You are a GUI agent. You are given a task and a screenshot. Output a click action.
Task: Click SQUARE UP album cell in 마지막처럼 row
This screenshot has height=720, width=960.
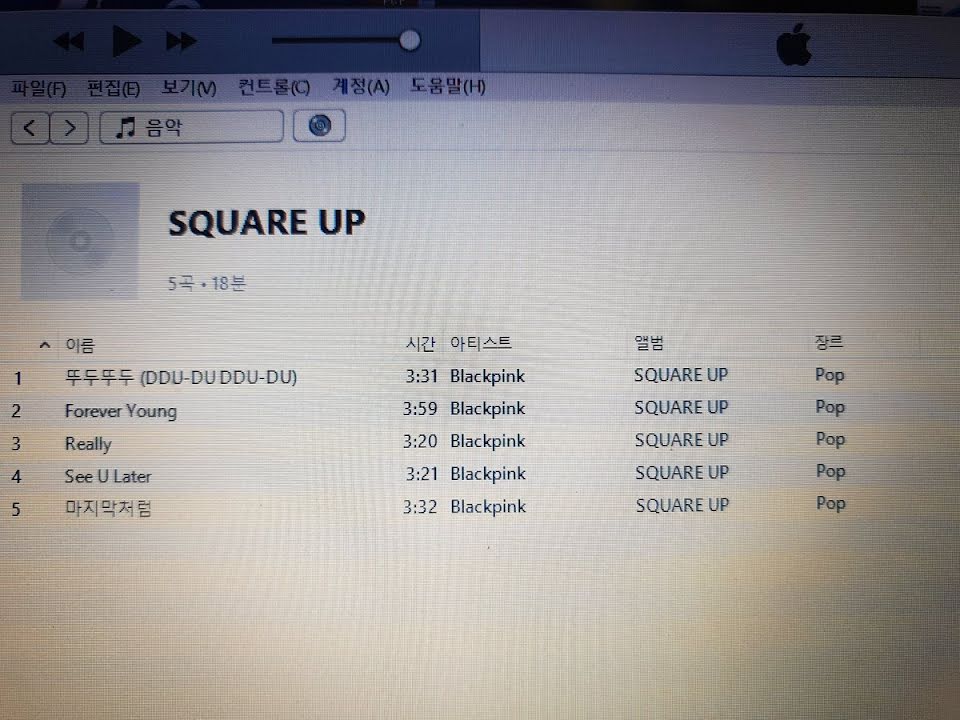coord(682,505)
